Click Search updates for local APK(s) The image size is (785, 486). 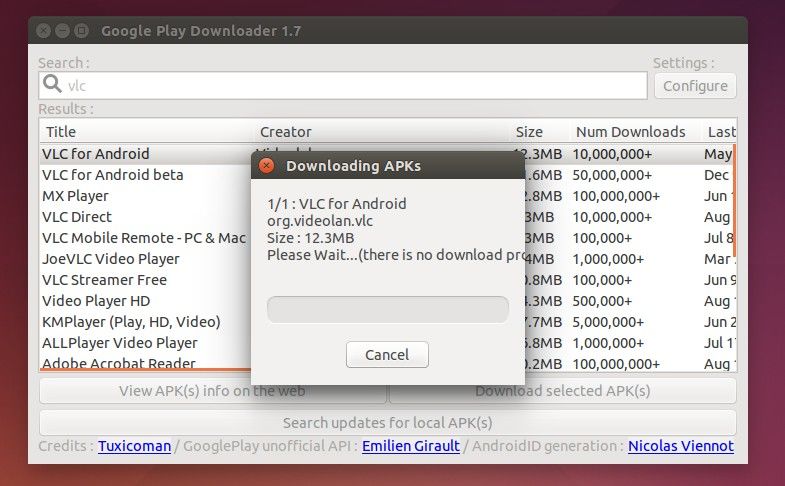[x=387, y=423]
